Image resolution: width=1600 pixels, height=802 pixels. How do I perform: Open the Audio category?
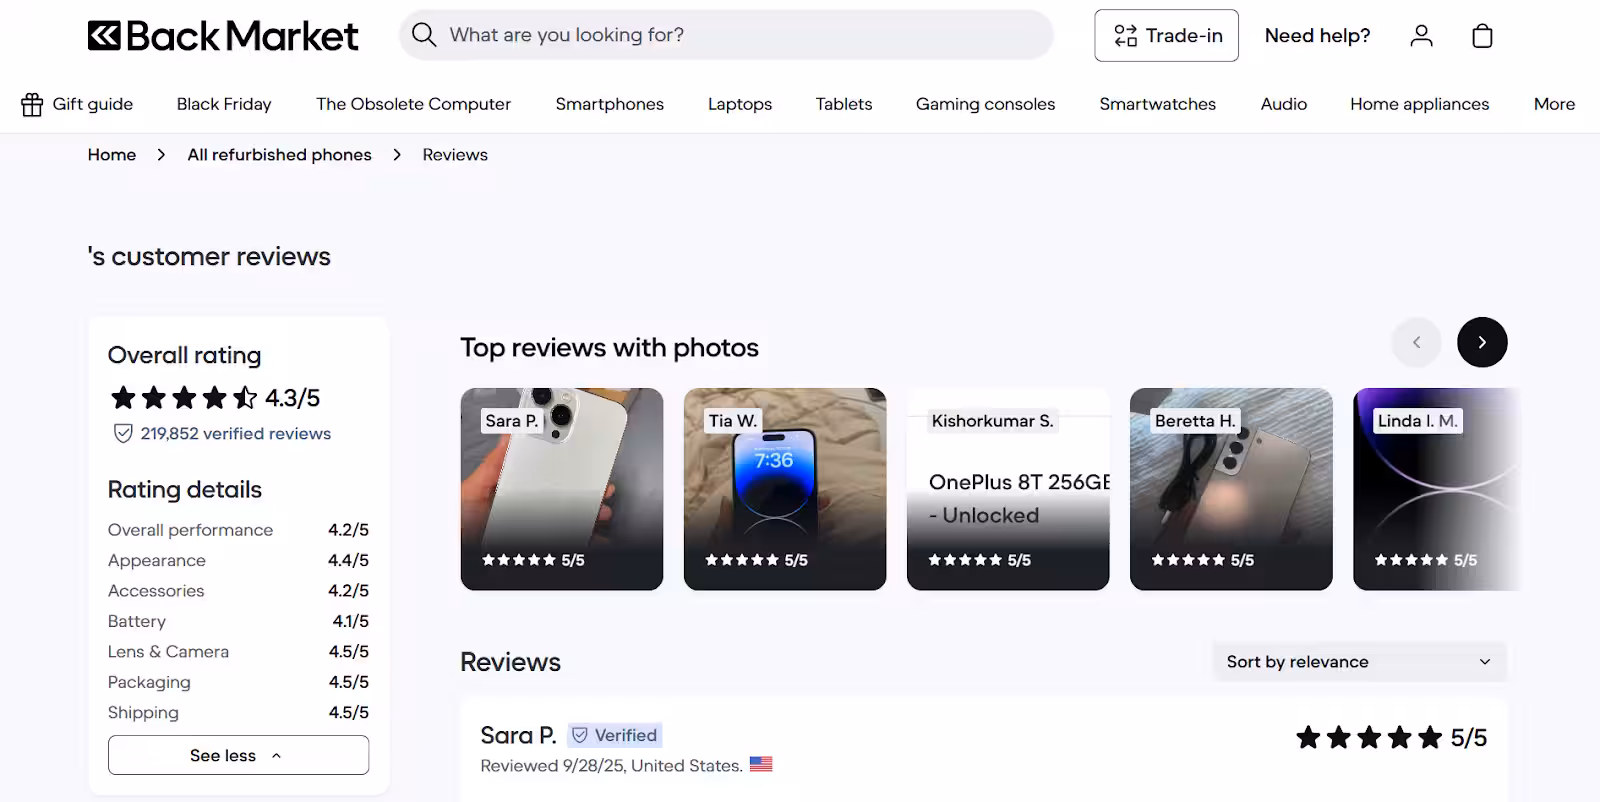click(x=1283, y=104)
